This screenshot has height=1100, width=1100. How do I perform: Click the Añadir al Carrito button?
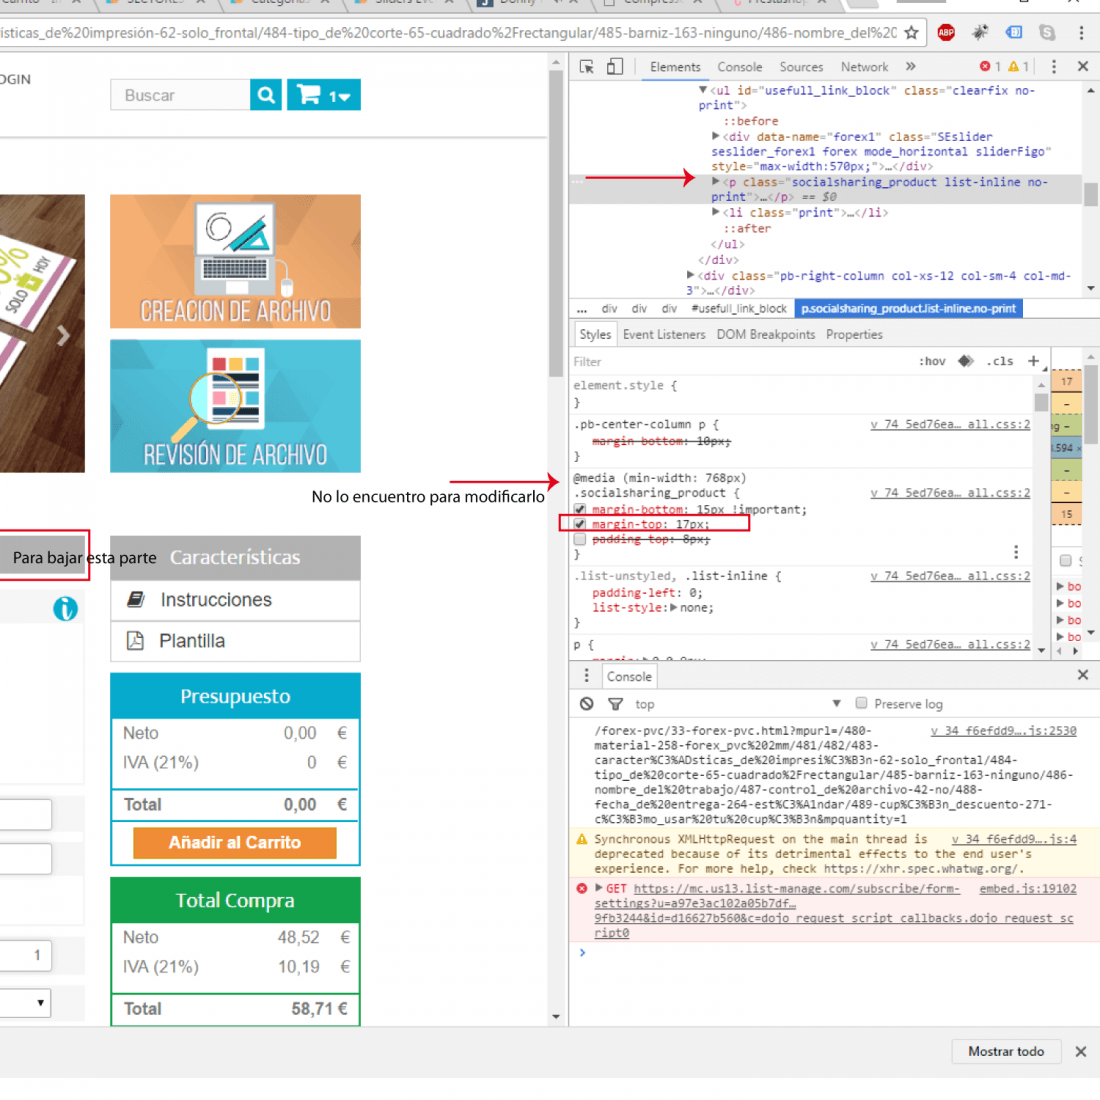(x=234, y=843)
